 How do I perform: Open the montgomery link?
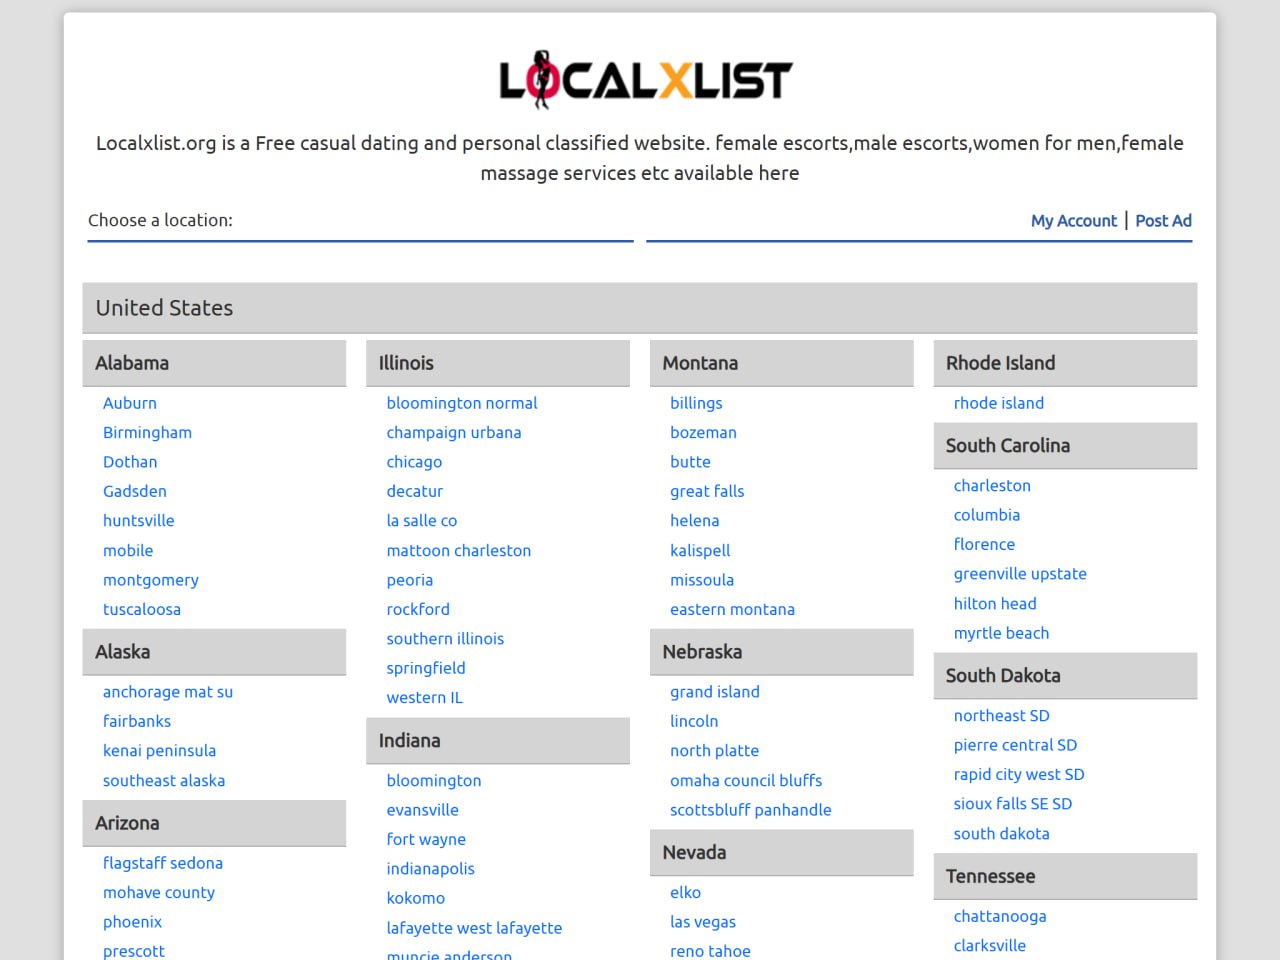coord(151,580)
